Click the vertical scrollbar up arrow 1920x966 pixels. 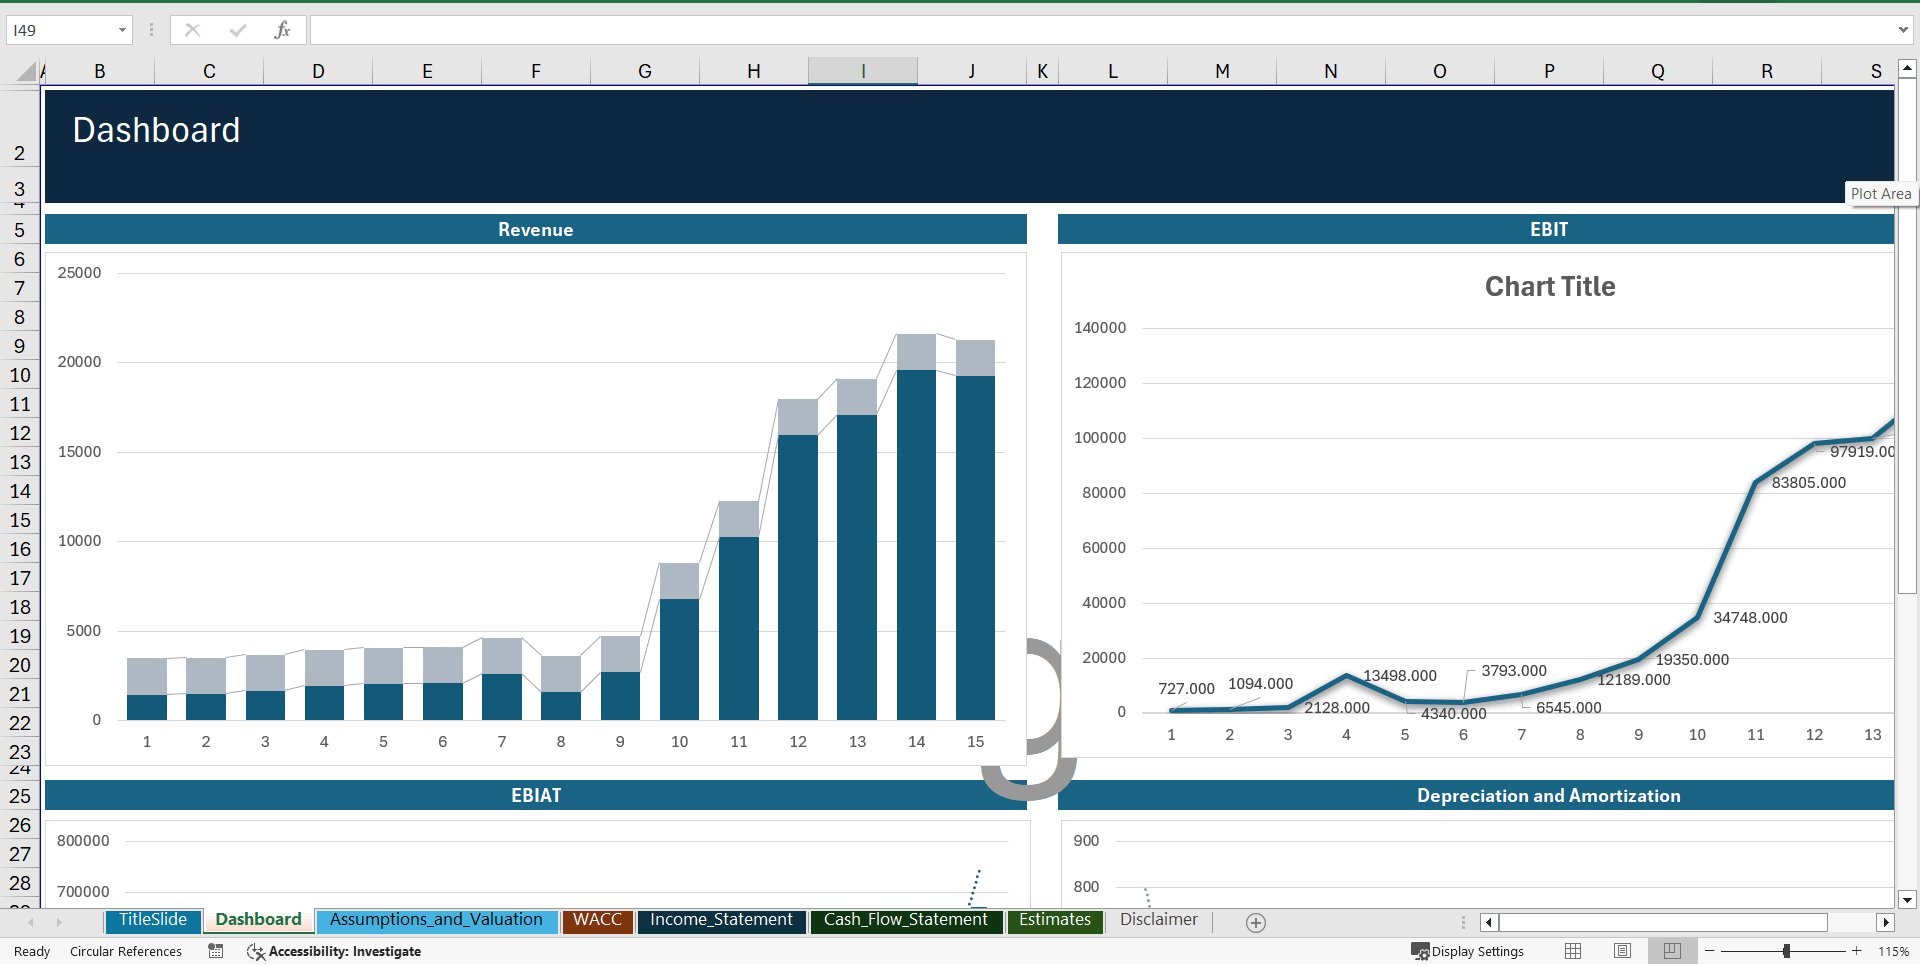(x=1907, y=69)
